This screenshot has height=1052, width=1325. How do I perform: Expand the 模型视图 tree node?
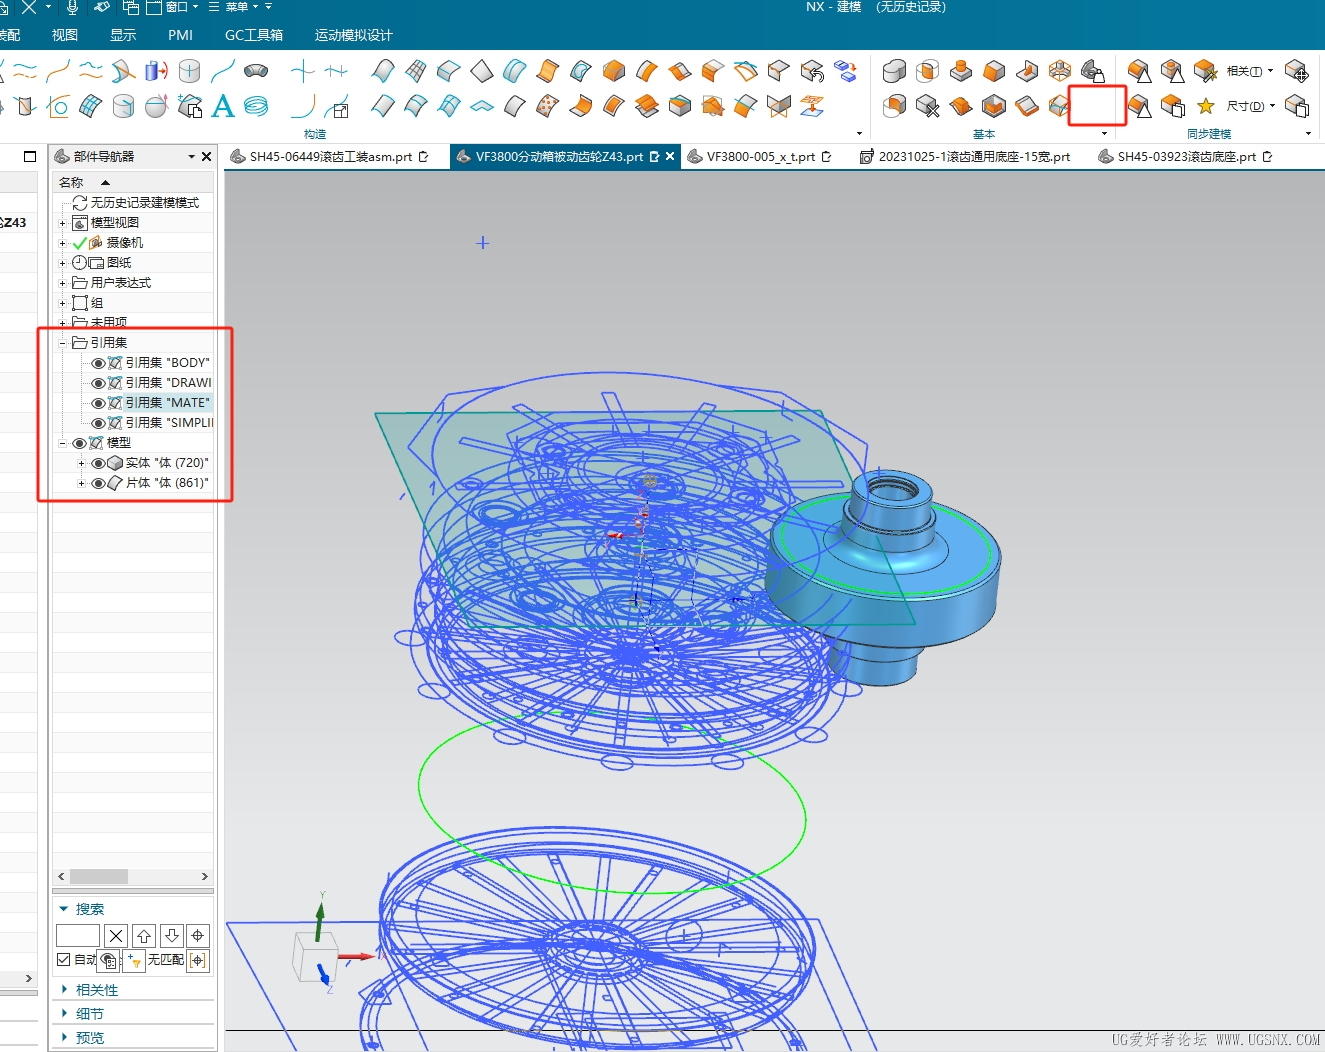62,223
